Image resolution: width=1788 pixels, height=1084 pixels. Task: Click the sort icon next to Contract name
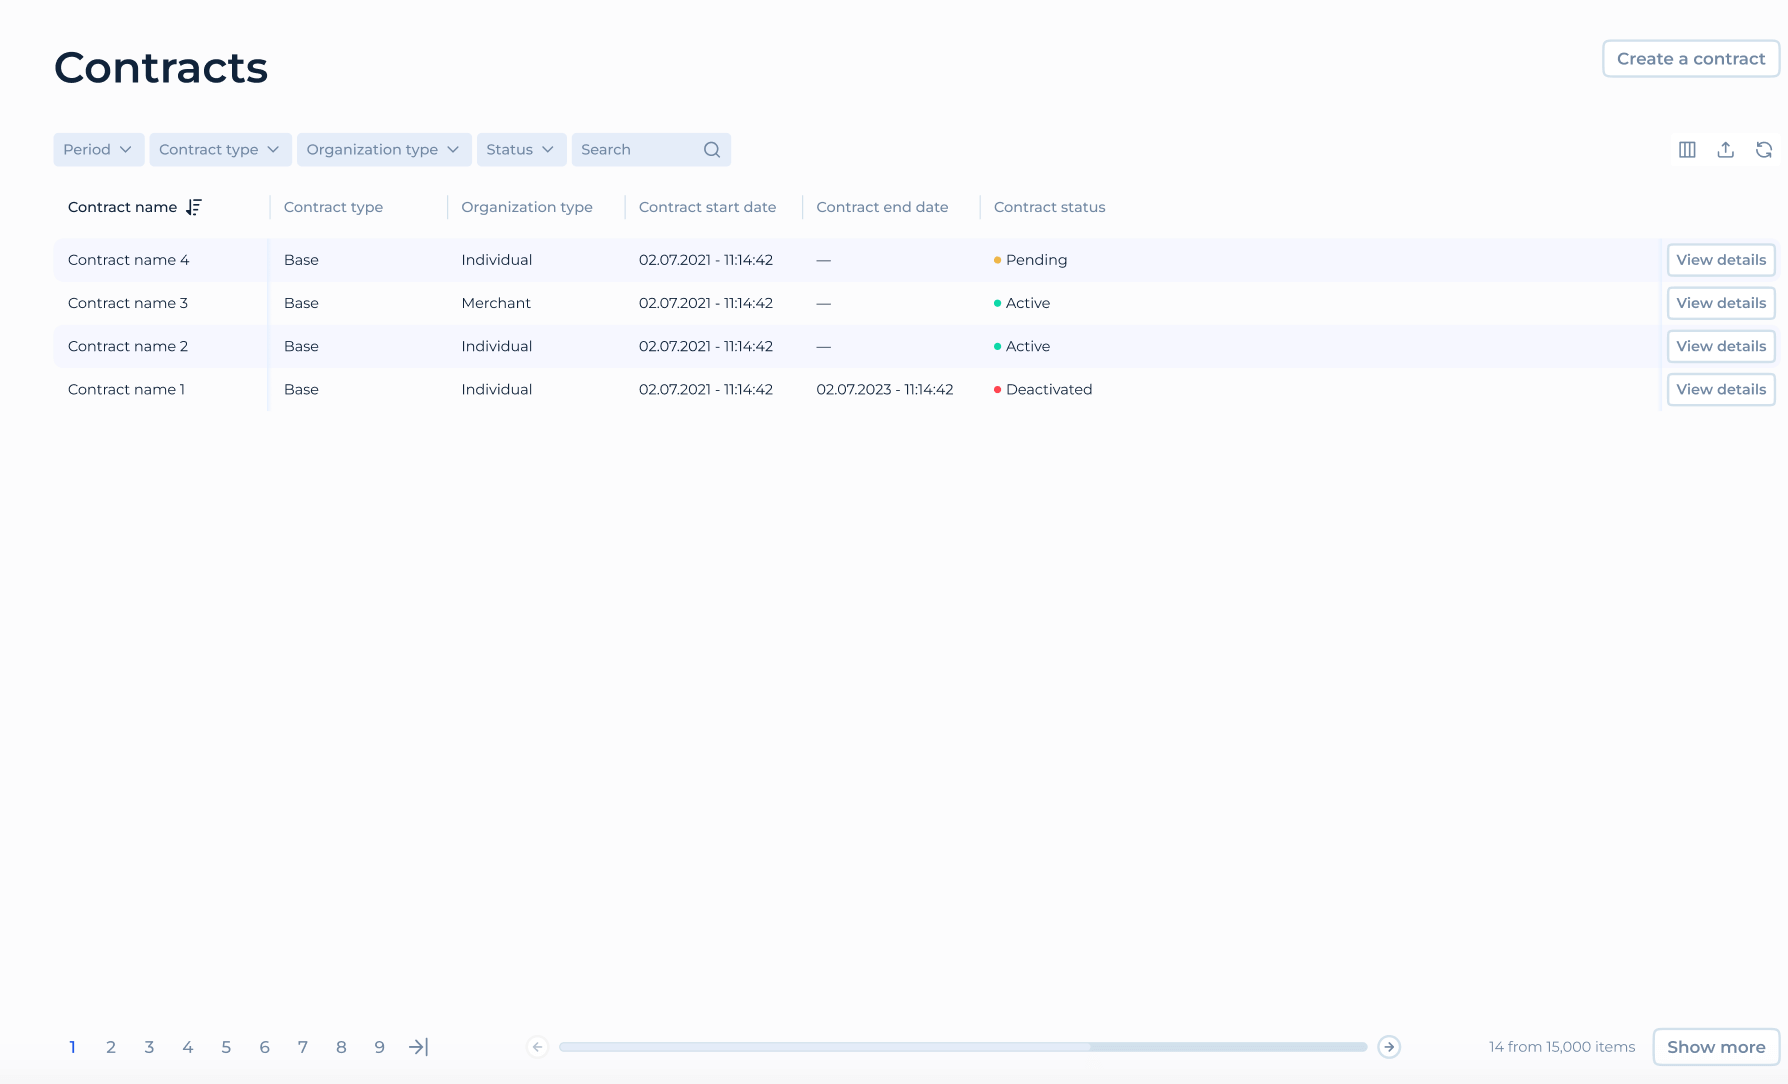195,207
